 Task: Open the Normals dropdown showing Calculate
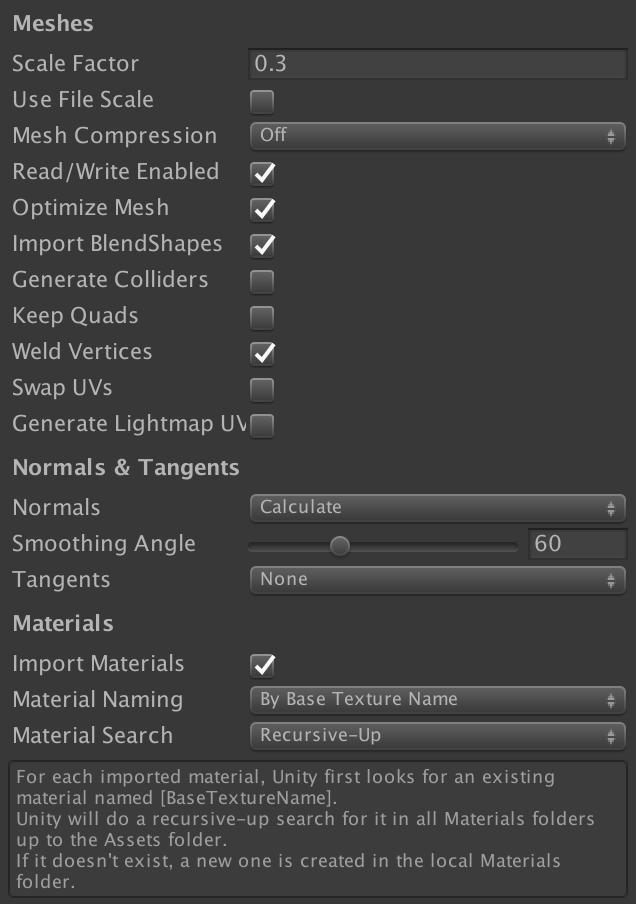pyautogui.click(x=437, y=507)
